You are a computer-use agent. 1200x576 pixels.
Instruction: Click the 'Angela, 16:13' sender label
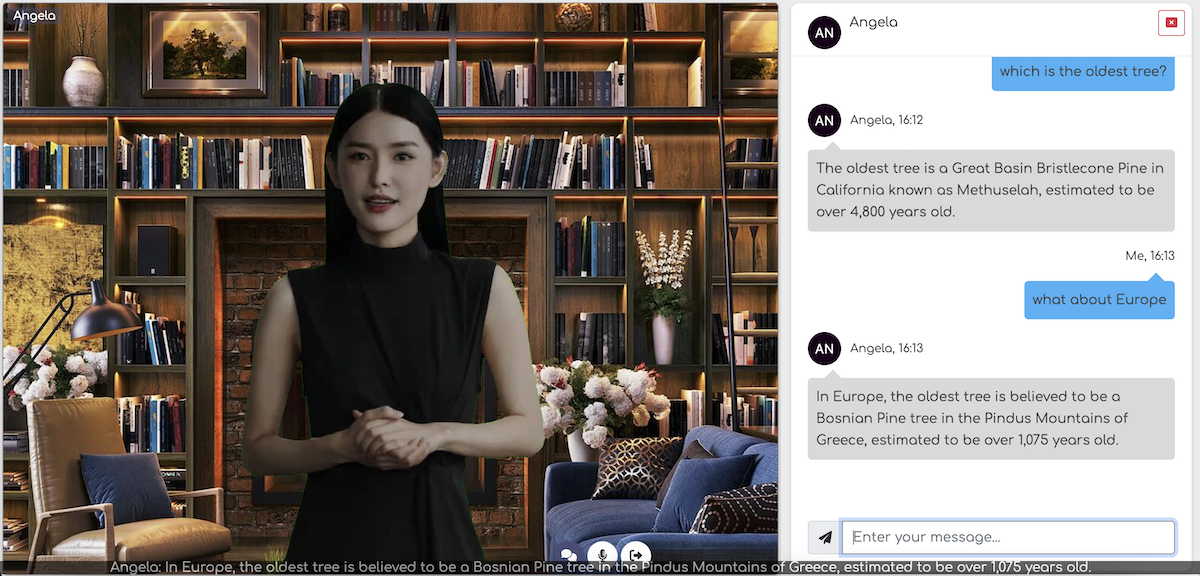(x=888, y=348)
